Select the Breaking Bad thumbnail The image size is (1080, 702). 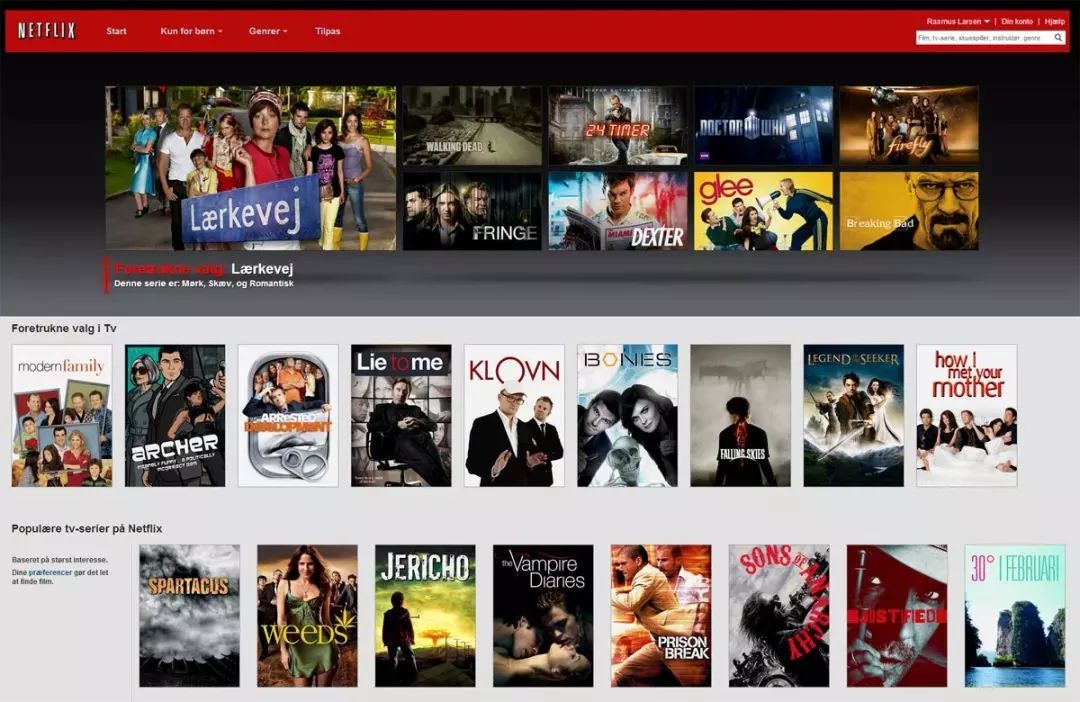pyautogui.click(x=908, y=211)
